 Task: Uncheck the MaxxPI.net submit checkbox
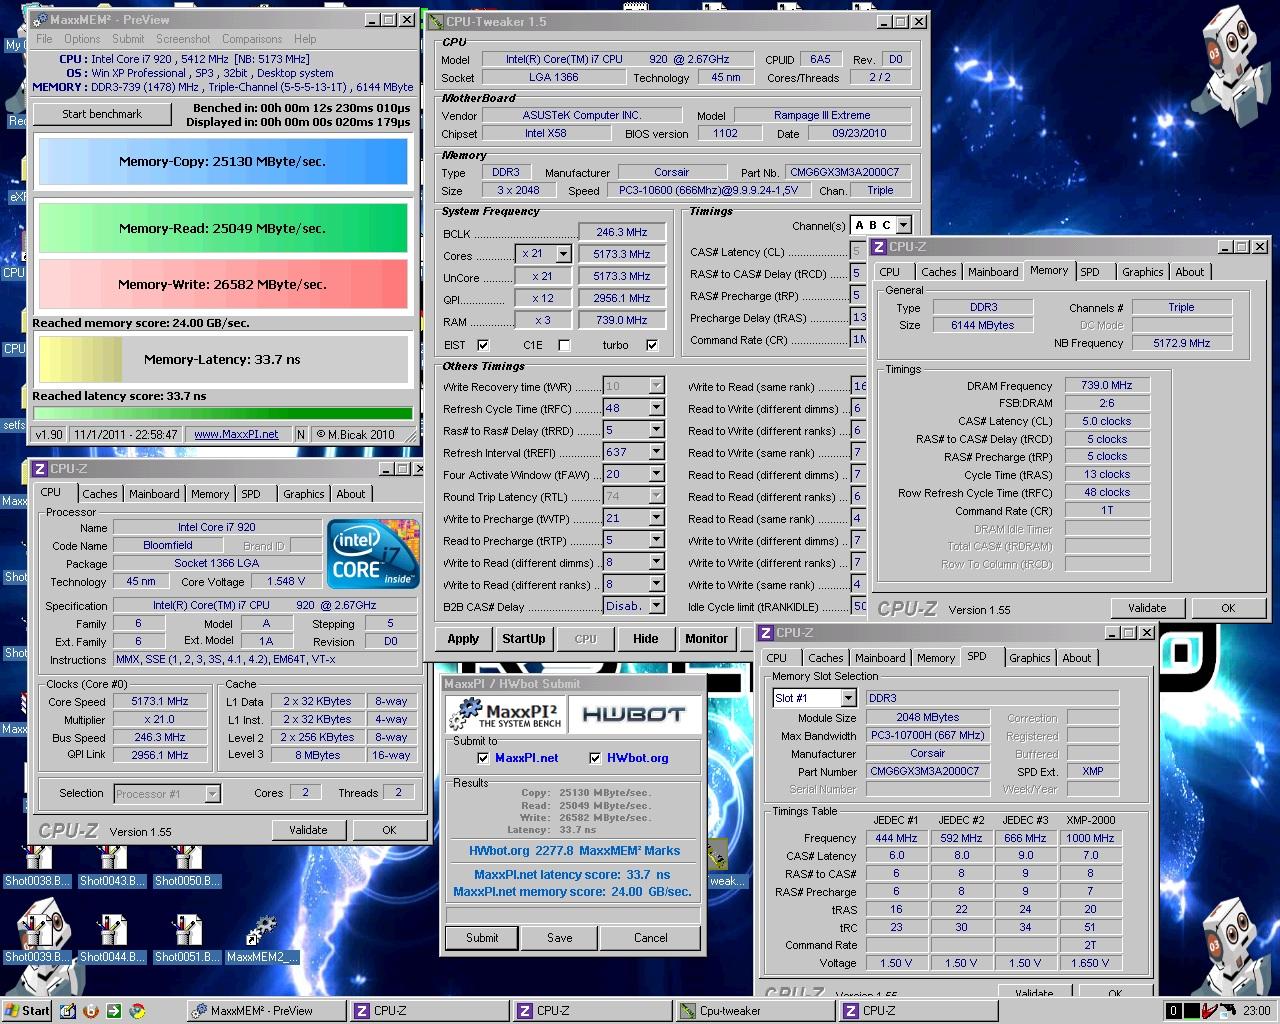click(x=483, y=758)
